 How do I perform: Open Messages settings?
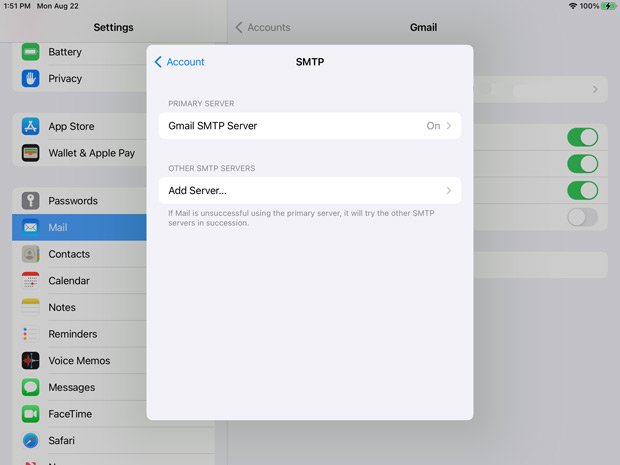pyautogui.click(x=79, y=387)
